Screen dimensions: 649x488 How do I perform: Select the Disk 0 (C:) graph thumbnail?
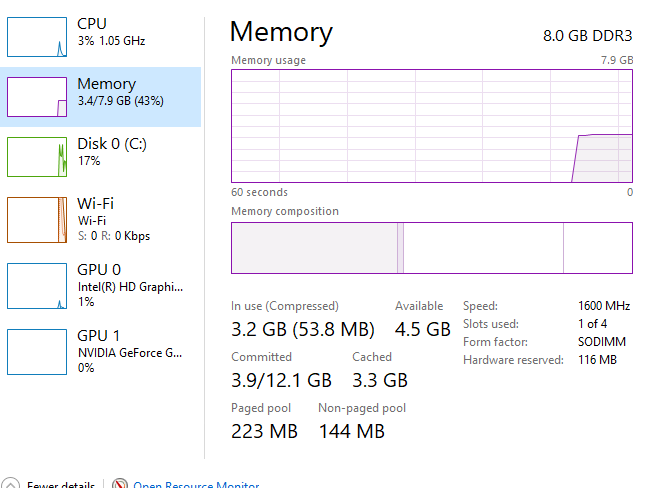click(37, 157)
